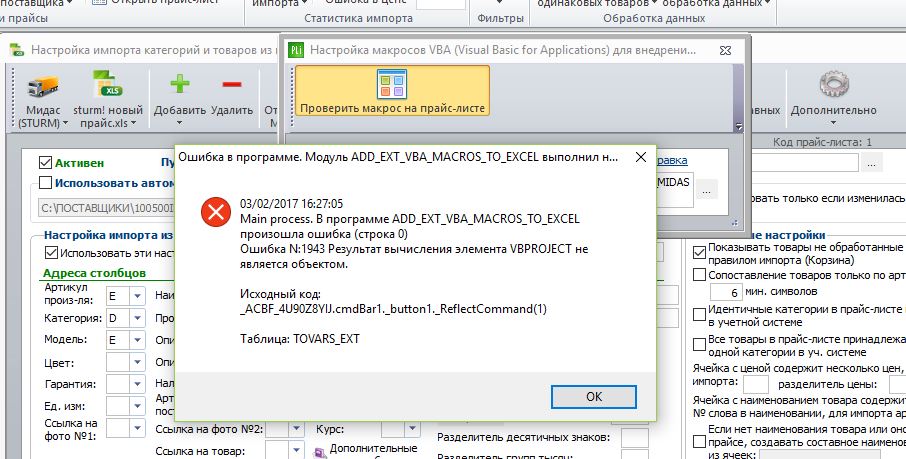The width and height of the screenshot is (906, 459).
Task: Click the 'sturm! новый прайс.xls' XLS icon
Action: click(x=107, y=85)
